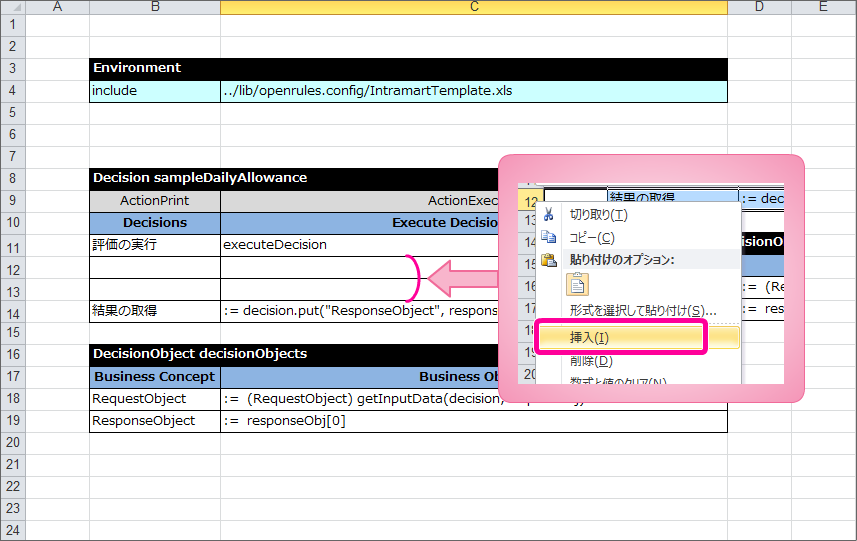Click the Copy icon in context menu
The height and width of the screenshot is (541, 857).
point(548,238)
